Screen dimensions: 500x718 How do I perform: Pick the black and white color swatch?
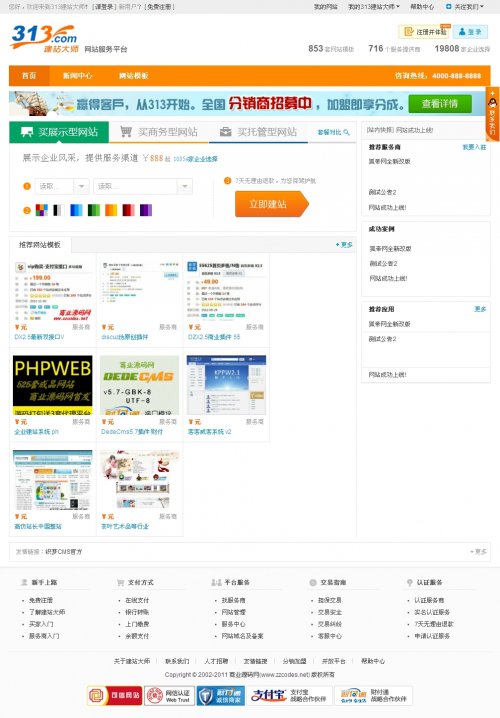pos(59,210)
